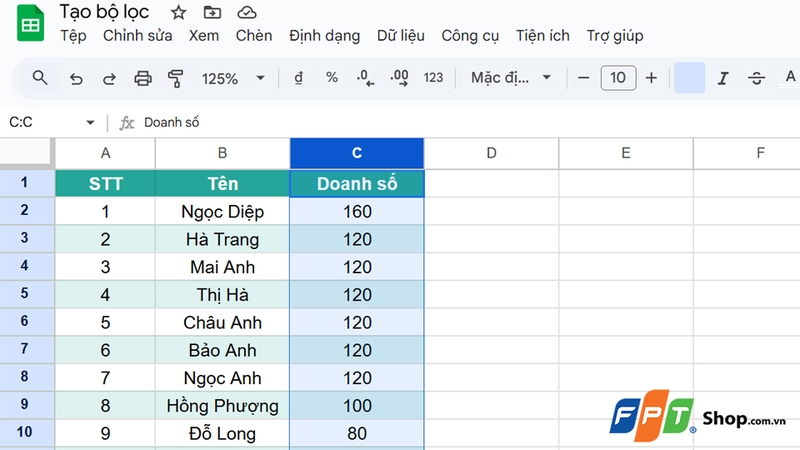
Task: Click the formula bar with Doanh số
Action: 469,122
